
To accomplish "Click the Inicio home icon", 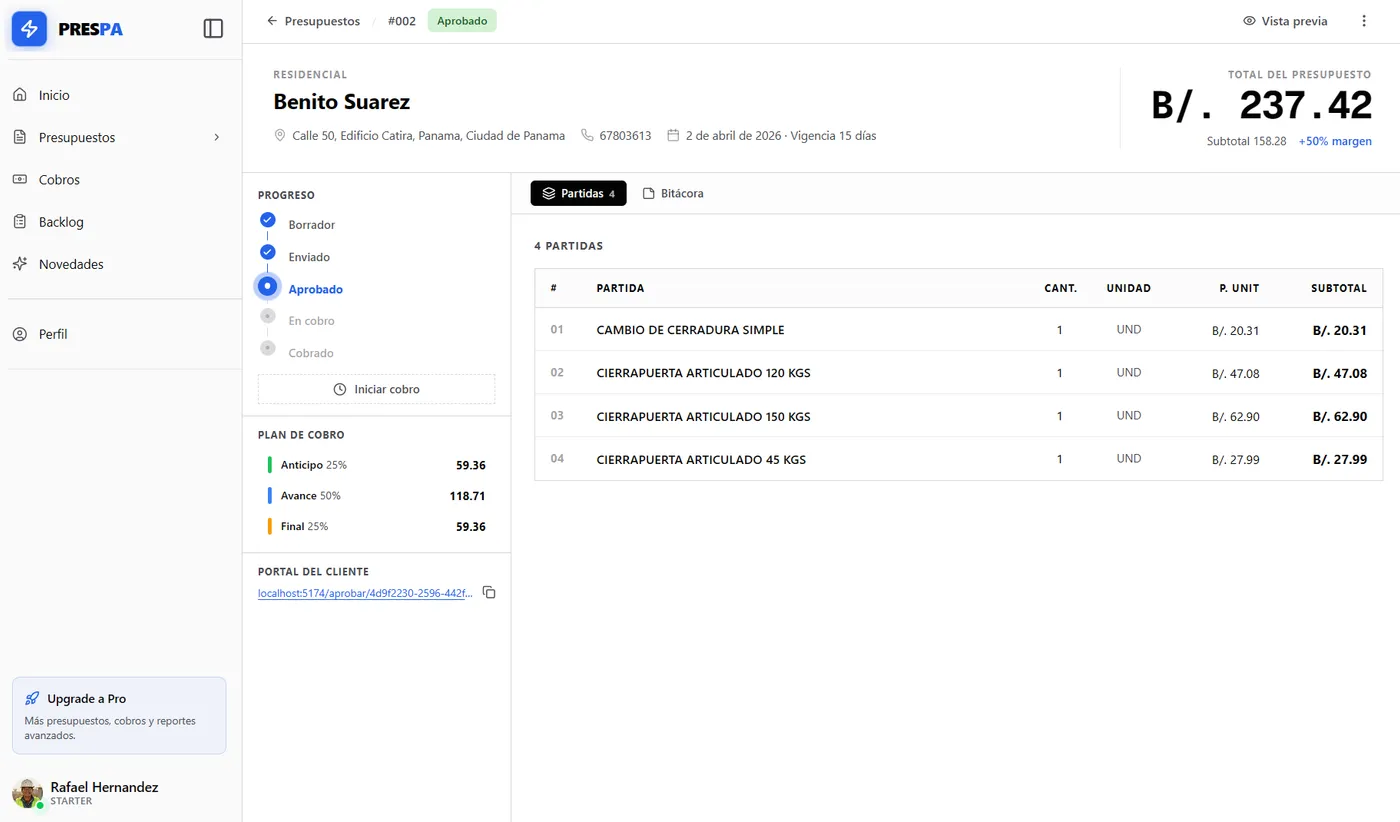I will [20, 95].
